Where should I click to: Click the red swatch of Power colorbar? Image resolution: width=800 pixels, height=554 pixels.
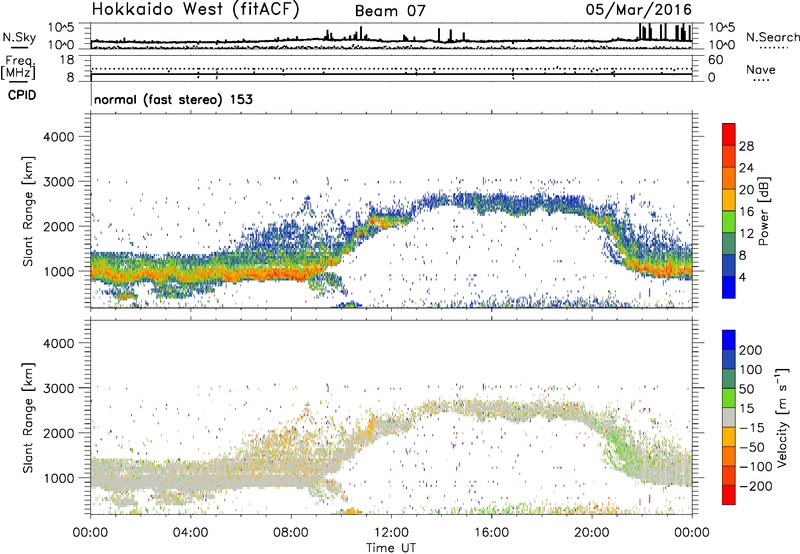click(729, 134)
